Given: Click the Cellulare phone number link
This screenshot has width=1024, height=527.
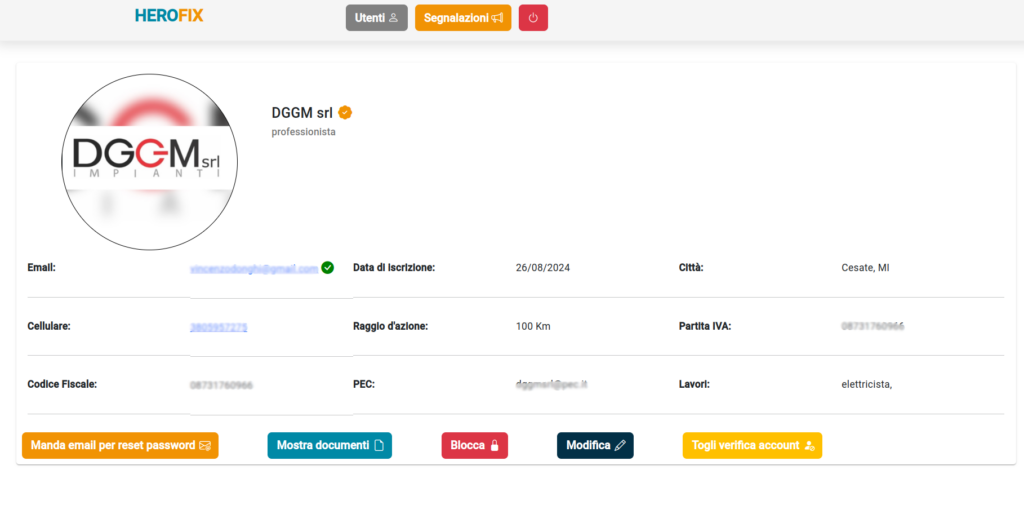Looking at the screenshot, I should (x=219, y=327).
